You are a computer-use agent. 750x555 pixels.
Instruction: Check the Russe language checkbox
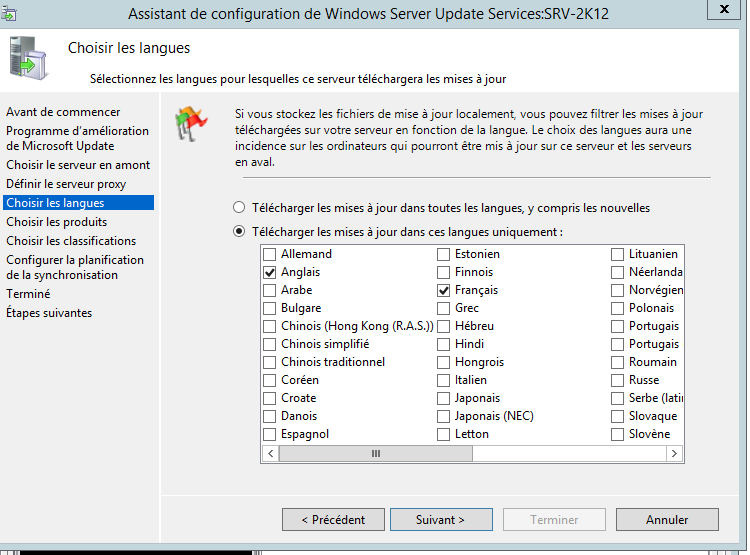click(x=618, y=380)
